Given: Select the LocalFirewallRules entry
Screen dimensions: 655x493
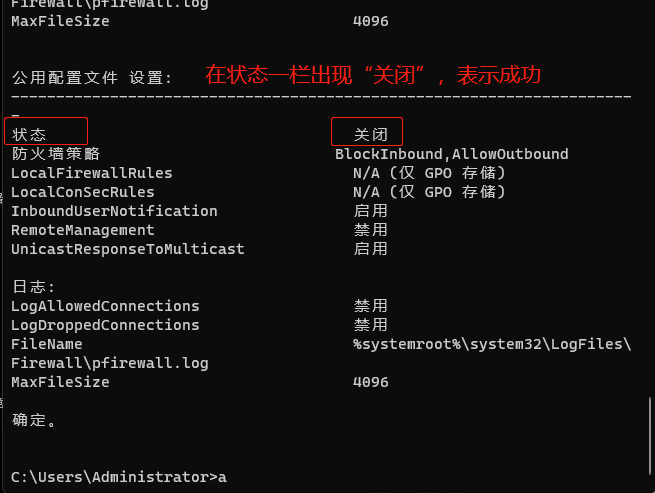Looking at the screenshot, I should pos(92,173).
